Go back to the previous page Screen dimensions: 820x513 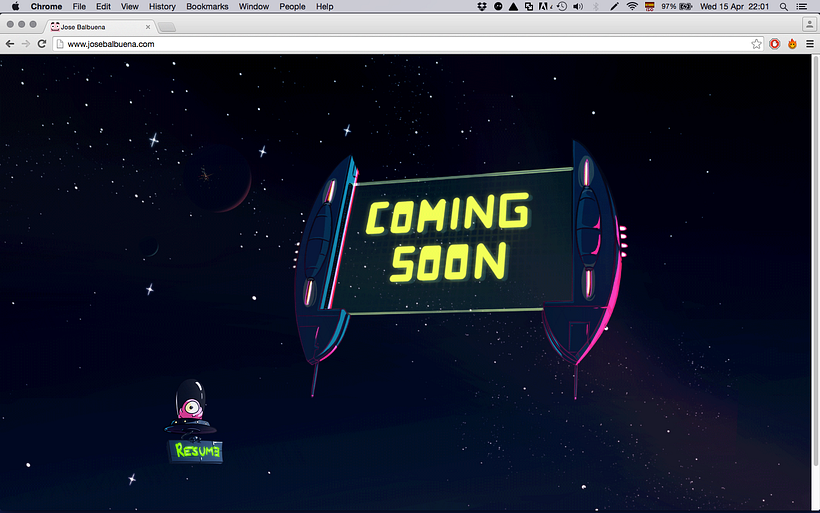click(10, 44)
